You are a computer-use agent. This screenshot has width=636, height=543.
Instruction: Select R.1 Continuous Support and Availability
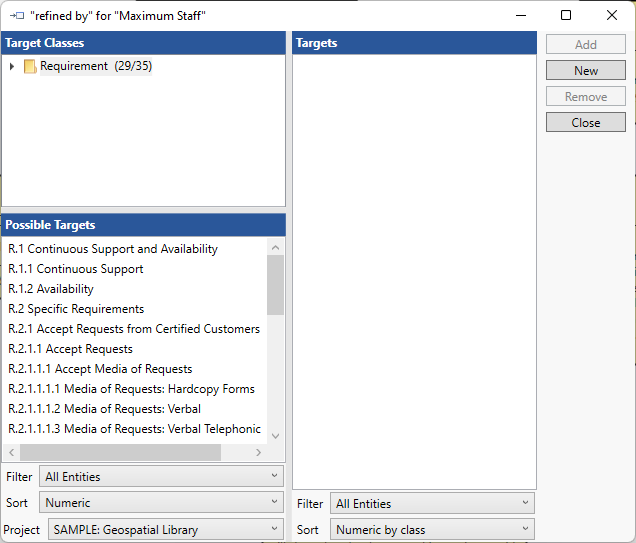click(113, 249)
